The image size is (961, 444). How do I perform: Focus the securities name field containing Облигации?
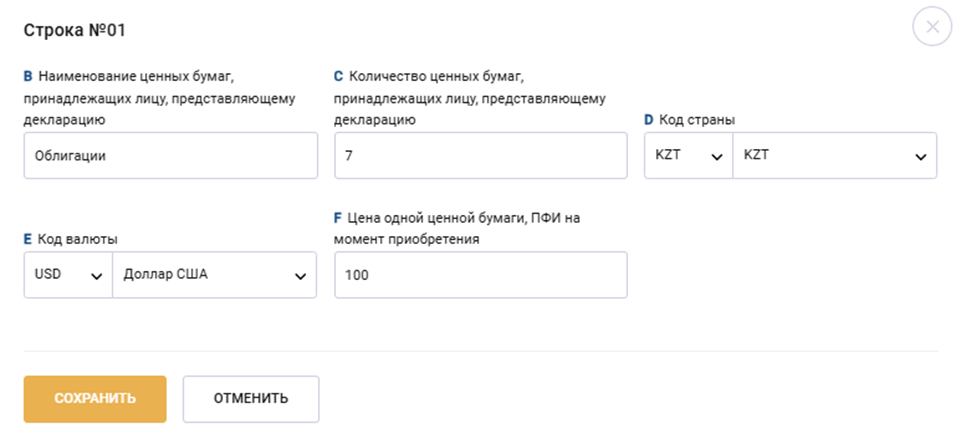click(x=170, y=156)
